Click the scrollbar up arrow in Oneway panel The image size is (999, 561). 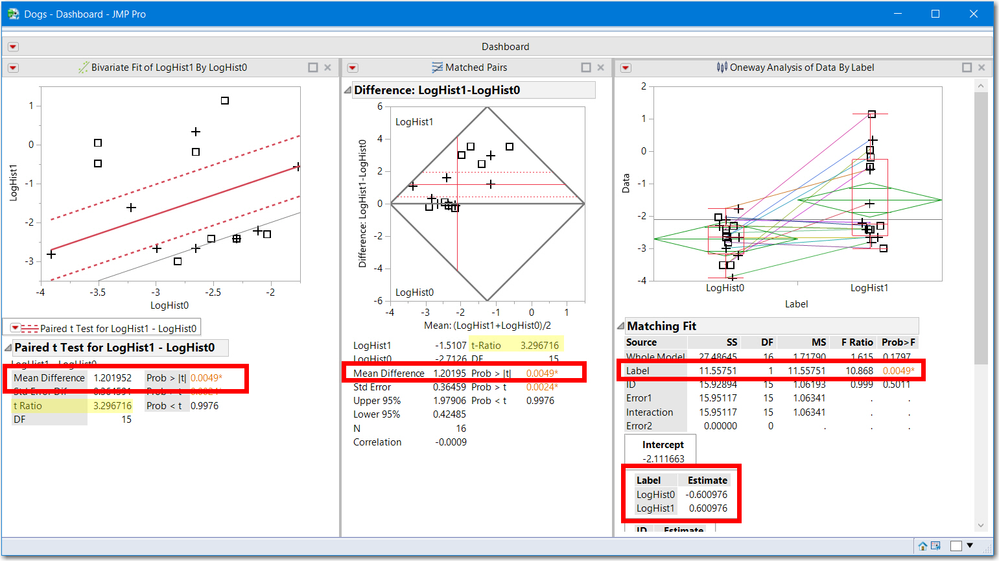tap(981, 85)
